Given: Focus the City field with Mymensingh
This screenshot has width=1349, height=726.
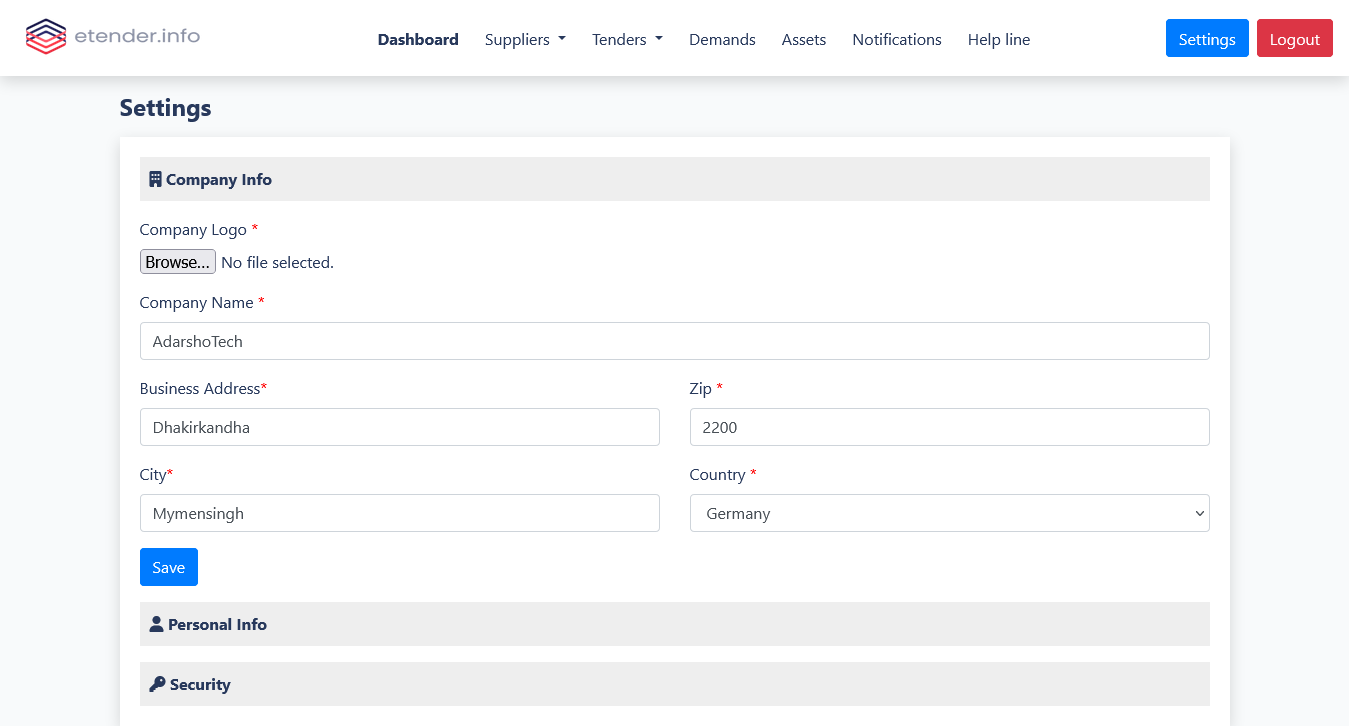Looking at the screenshot, I should tap(399, 513).
